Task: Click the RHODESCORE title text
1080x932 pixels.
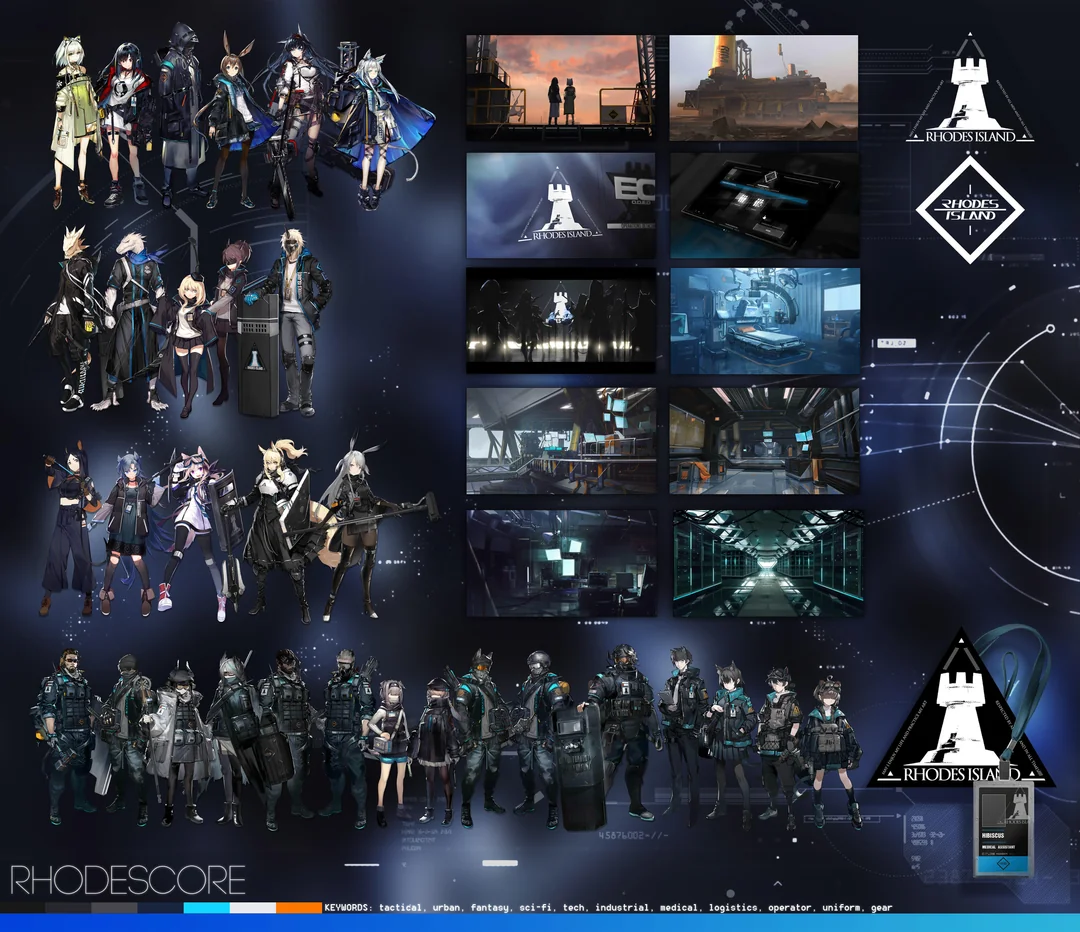Action: pos(128,880)
